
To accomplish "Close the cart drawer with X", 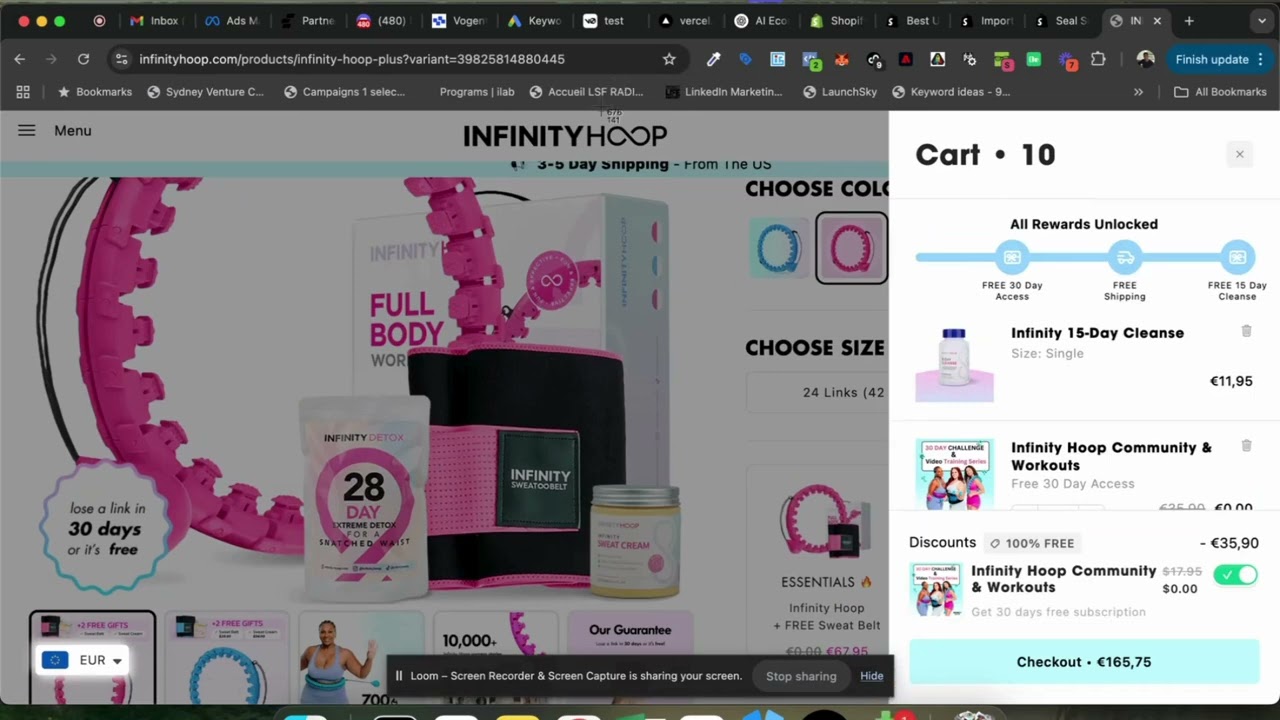I will point(1239,154).
